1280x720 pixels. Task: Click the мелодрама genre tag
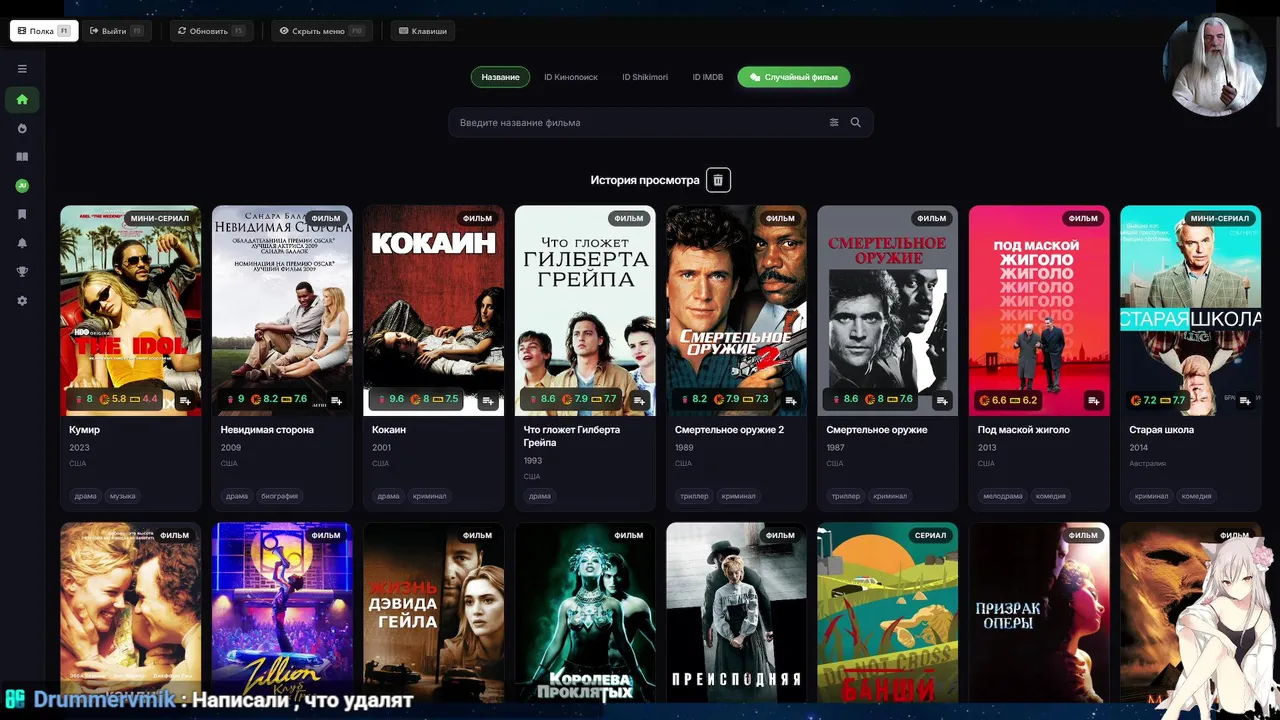tap(1003, 496)
